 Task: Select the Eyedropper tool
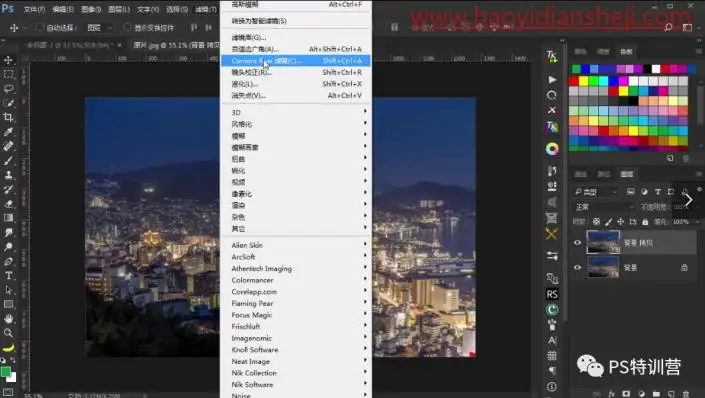coord(8,132)
